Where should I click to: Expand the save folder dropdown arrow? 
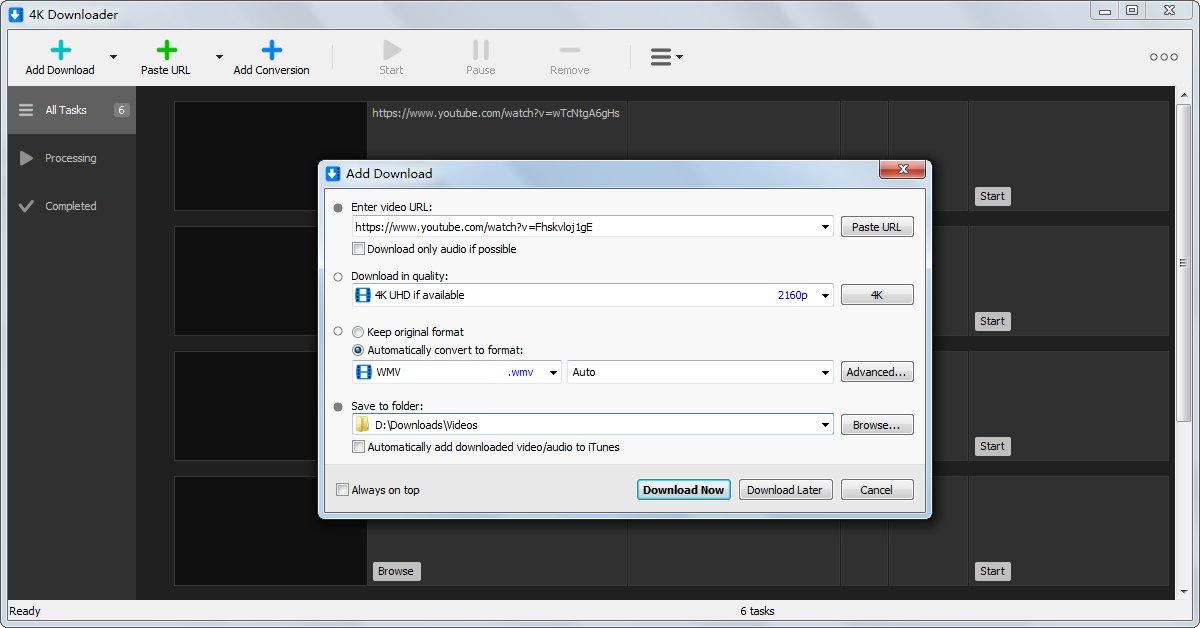click(826, 425)
